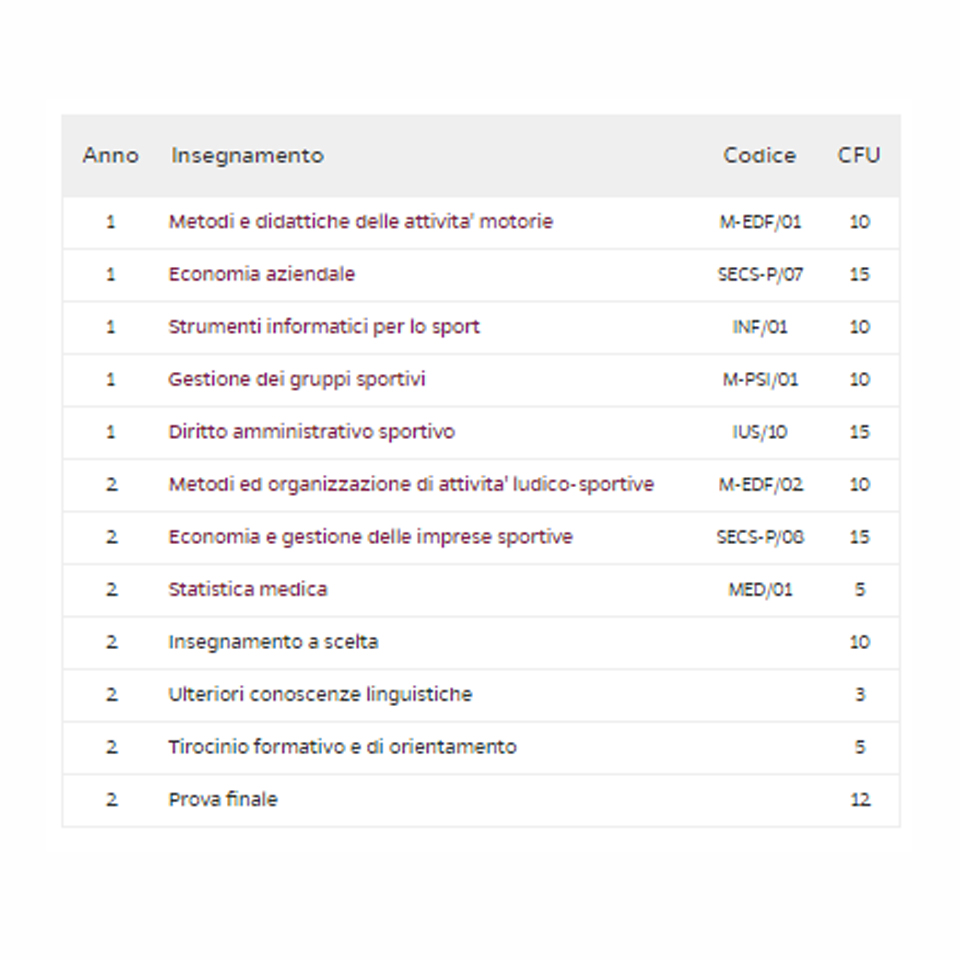Open the Economia aziendale course link
Screen dimensions: 960x960
(261, 274)
